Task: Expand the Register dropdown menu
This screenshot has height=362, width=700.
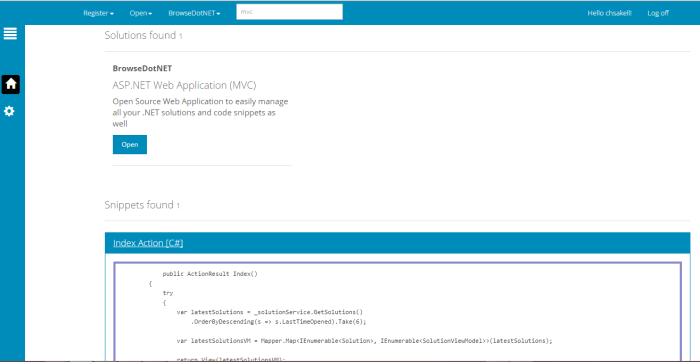Action: 98,13
